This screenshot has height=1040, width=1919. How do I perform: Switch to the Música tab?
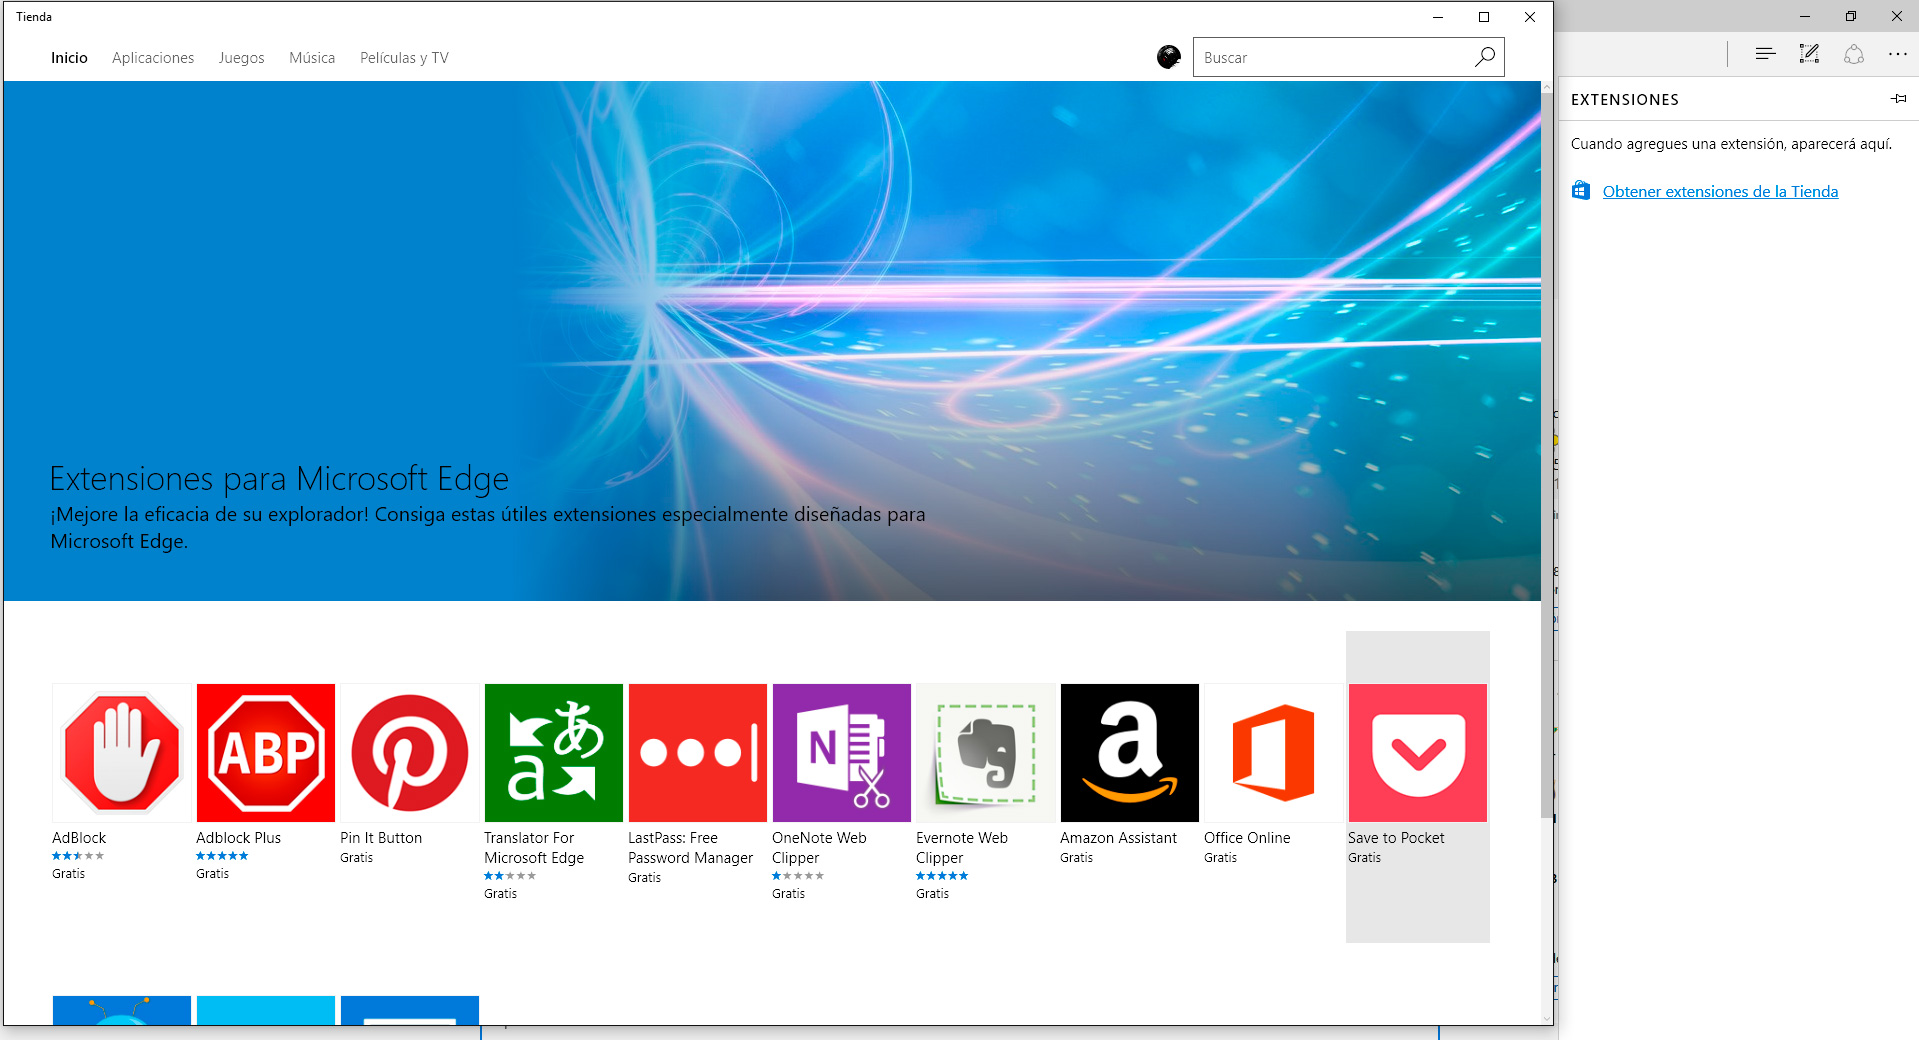[x=312, y=58]
